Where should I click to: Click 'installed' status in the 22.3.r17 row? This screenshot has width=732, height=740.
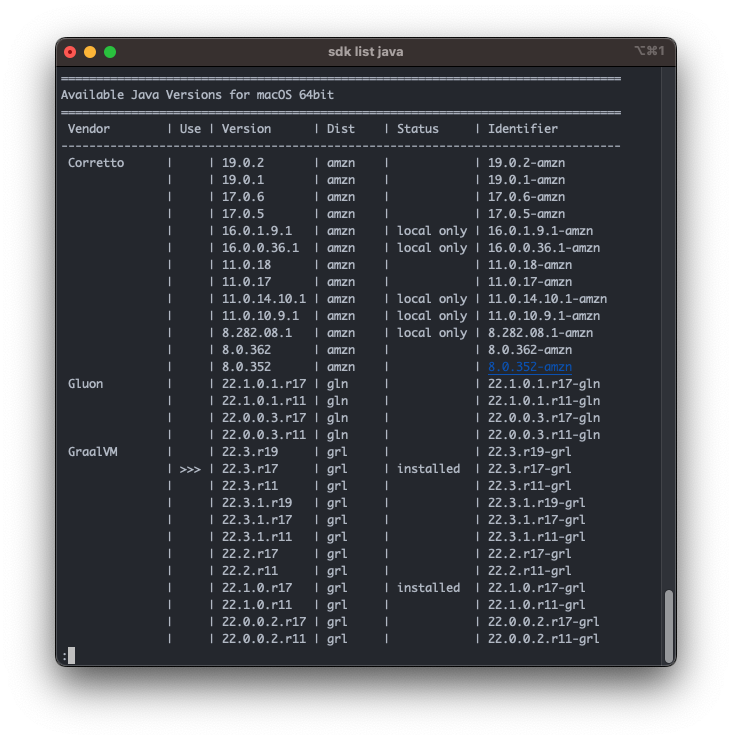point(429,469)
